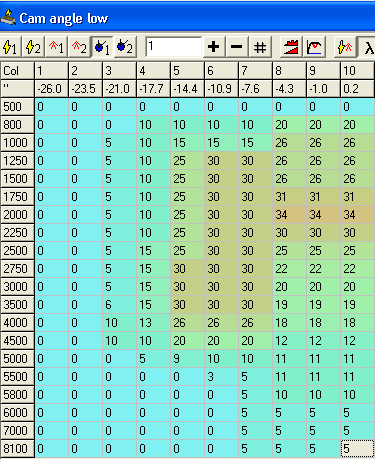Select the lightning bolt 2 ignition map button
375x459 pixels.
point(34,47)
